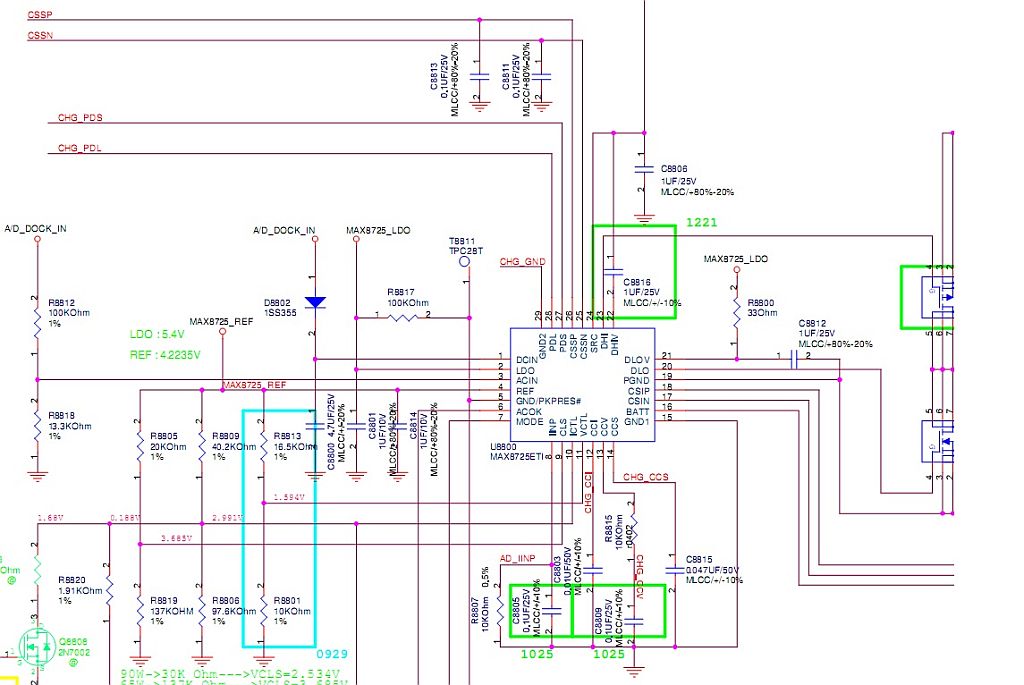The width and height of the screenshot is (1024, 685).
Task: Click the 'R8805 20KOhm' label
Action: coord(168,441)
